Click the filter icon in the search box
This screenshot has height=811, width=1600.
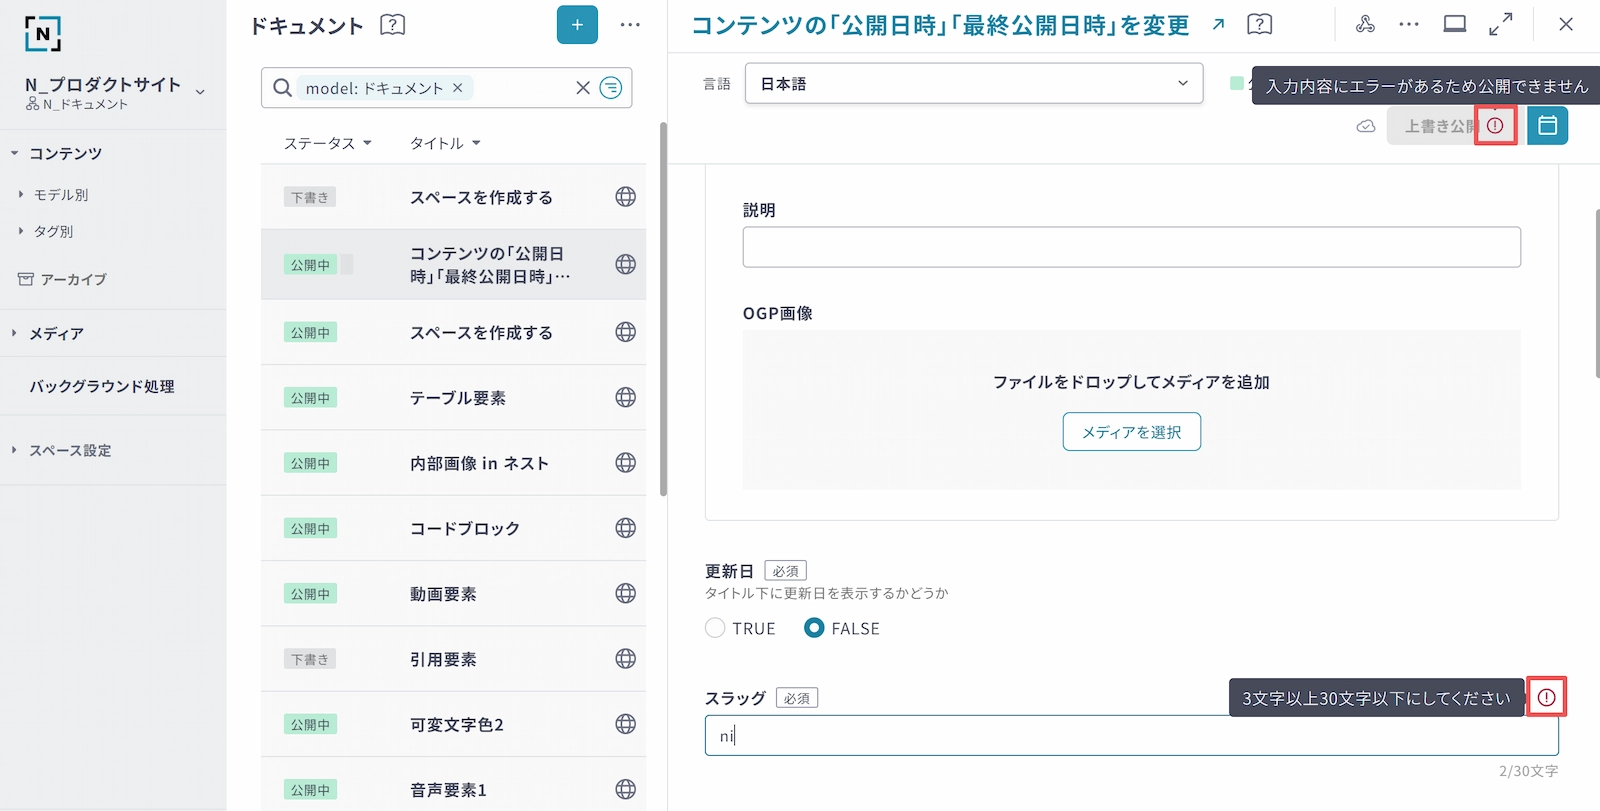pyautogui.click(x=610, y=88)
